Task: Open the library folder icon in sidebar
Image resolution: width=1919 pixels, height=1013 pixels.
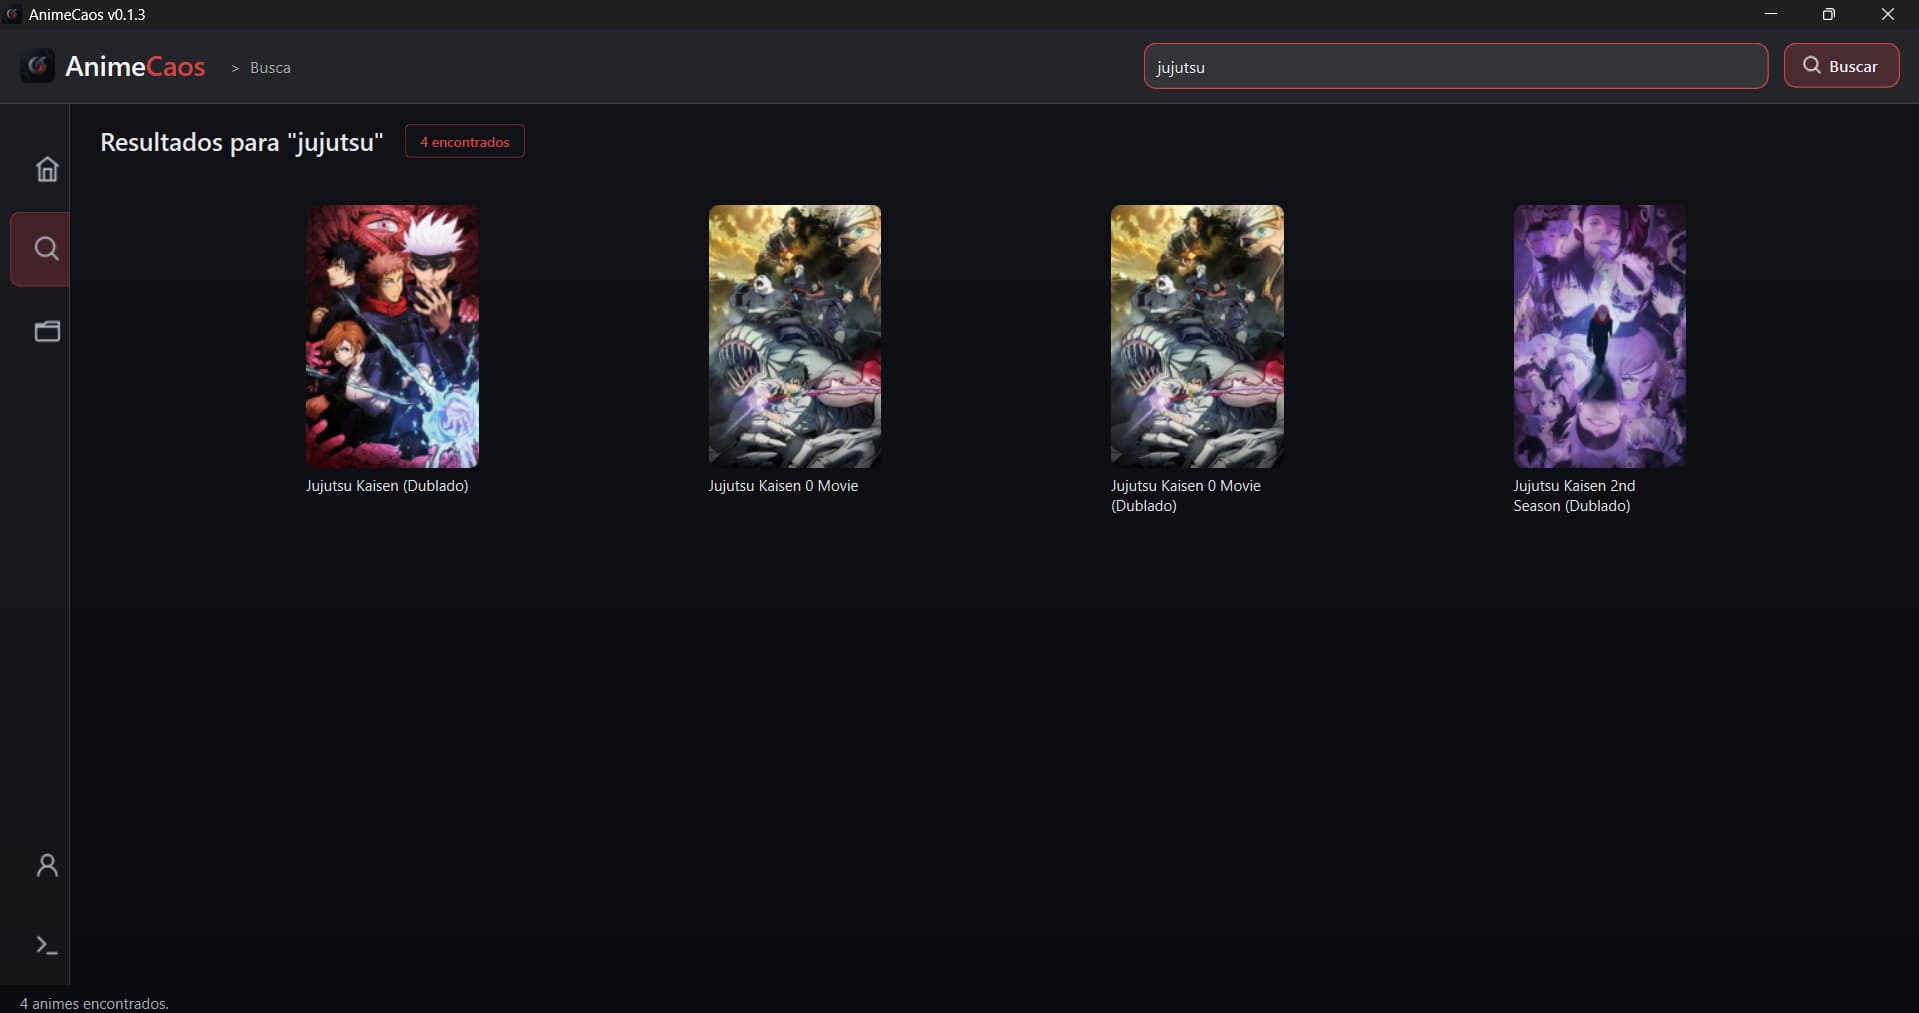Action: (x=47, y=331)
